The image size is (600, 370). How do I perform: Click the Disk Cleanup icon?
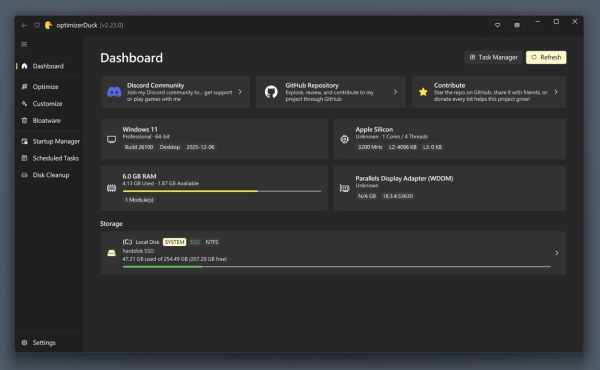[x=24, y=175]
